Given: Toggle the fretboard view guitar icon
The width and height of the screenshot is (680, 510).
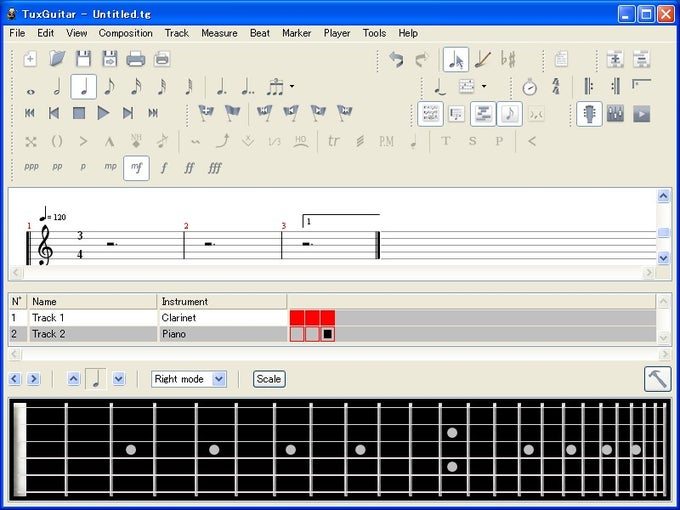Looking at the screenshot, I should click(589, 114).
